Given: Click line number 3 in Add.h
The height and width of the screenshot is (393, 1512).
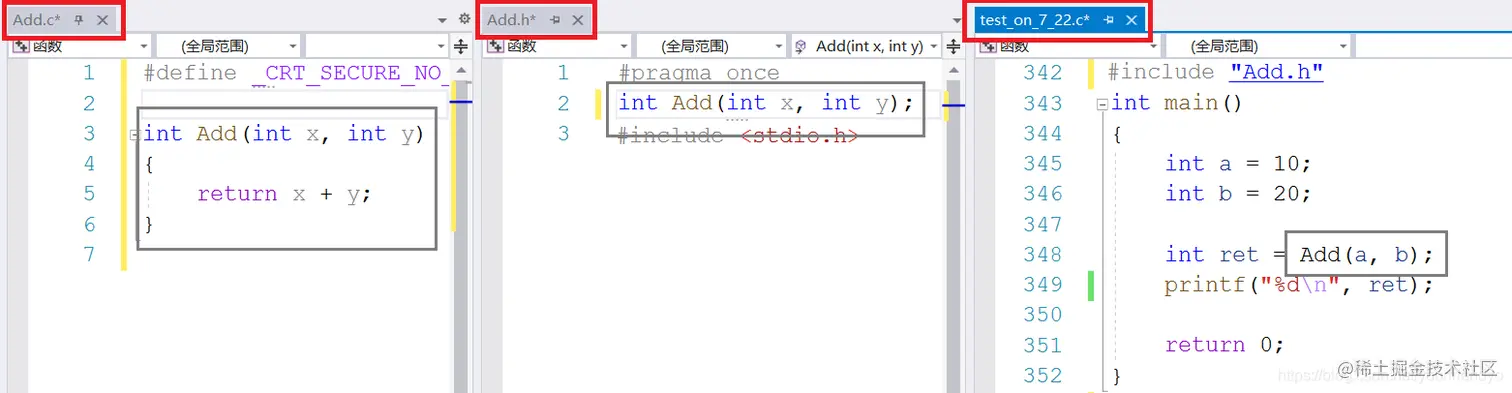Looking at the screenshot, I should tap(563, 133).
